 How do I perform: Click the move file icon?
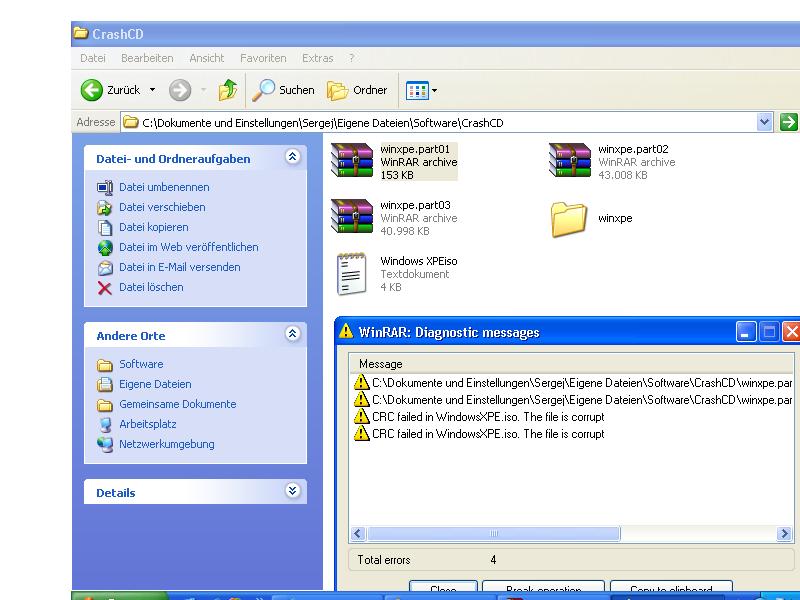pos(105,208)
